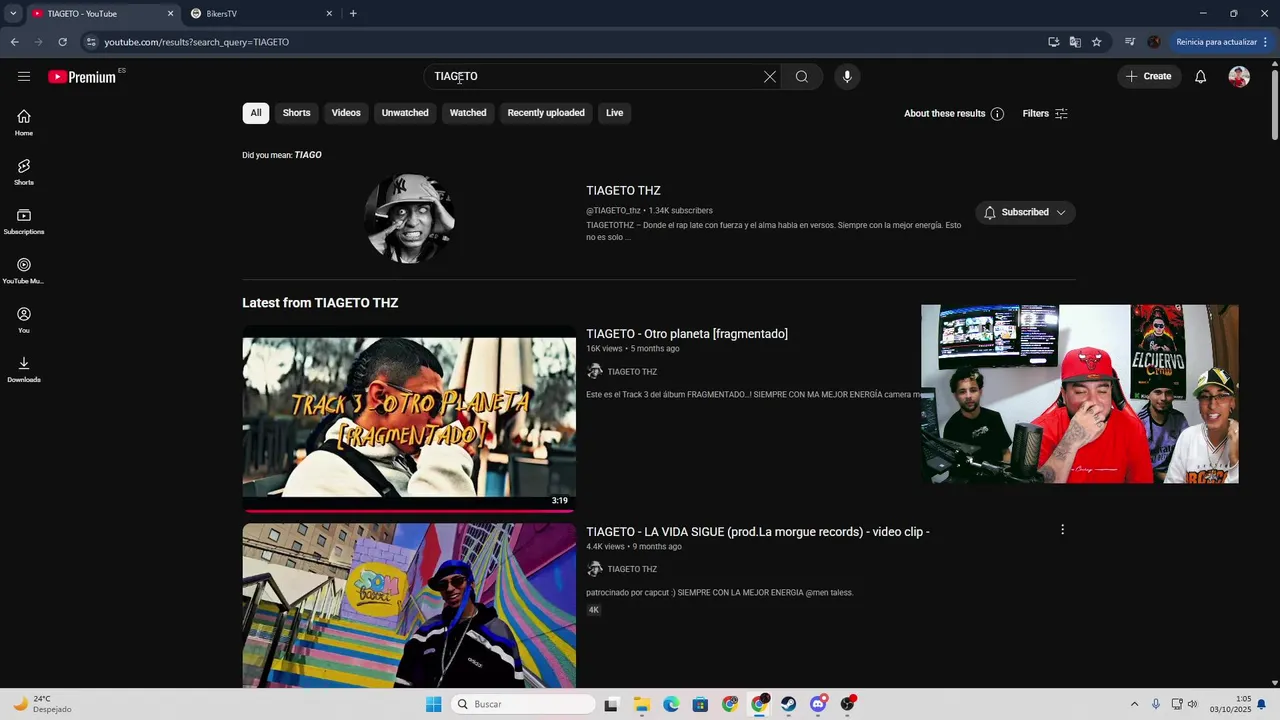View site information icon in address bar
This screenshot has width=1280, height=720.
click(x=91, y=42)
